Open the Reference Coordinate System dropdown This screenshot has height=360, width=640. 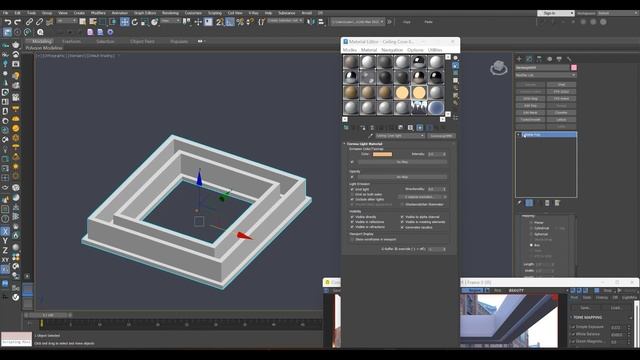171,21
